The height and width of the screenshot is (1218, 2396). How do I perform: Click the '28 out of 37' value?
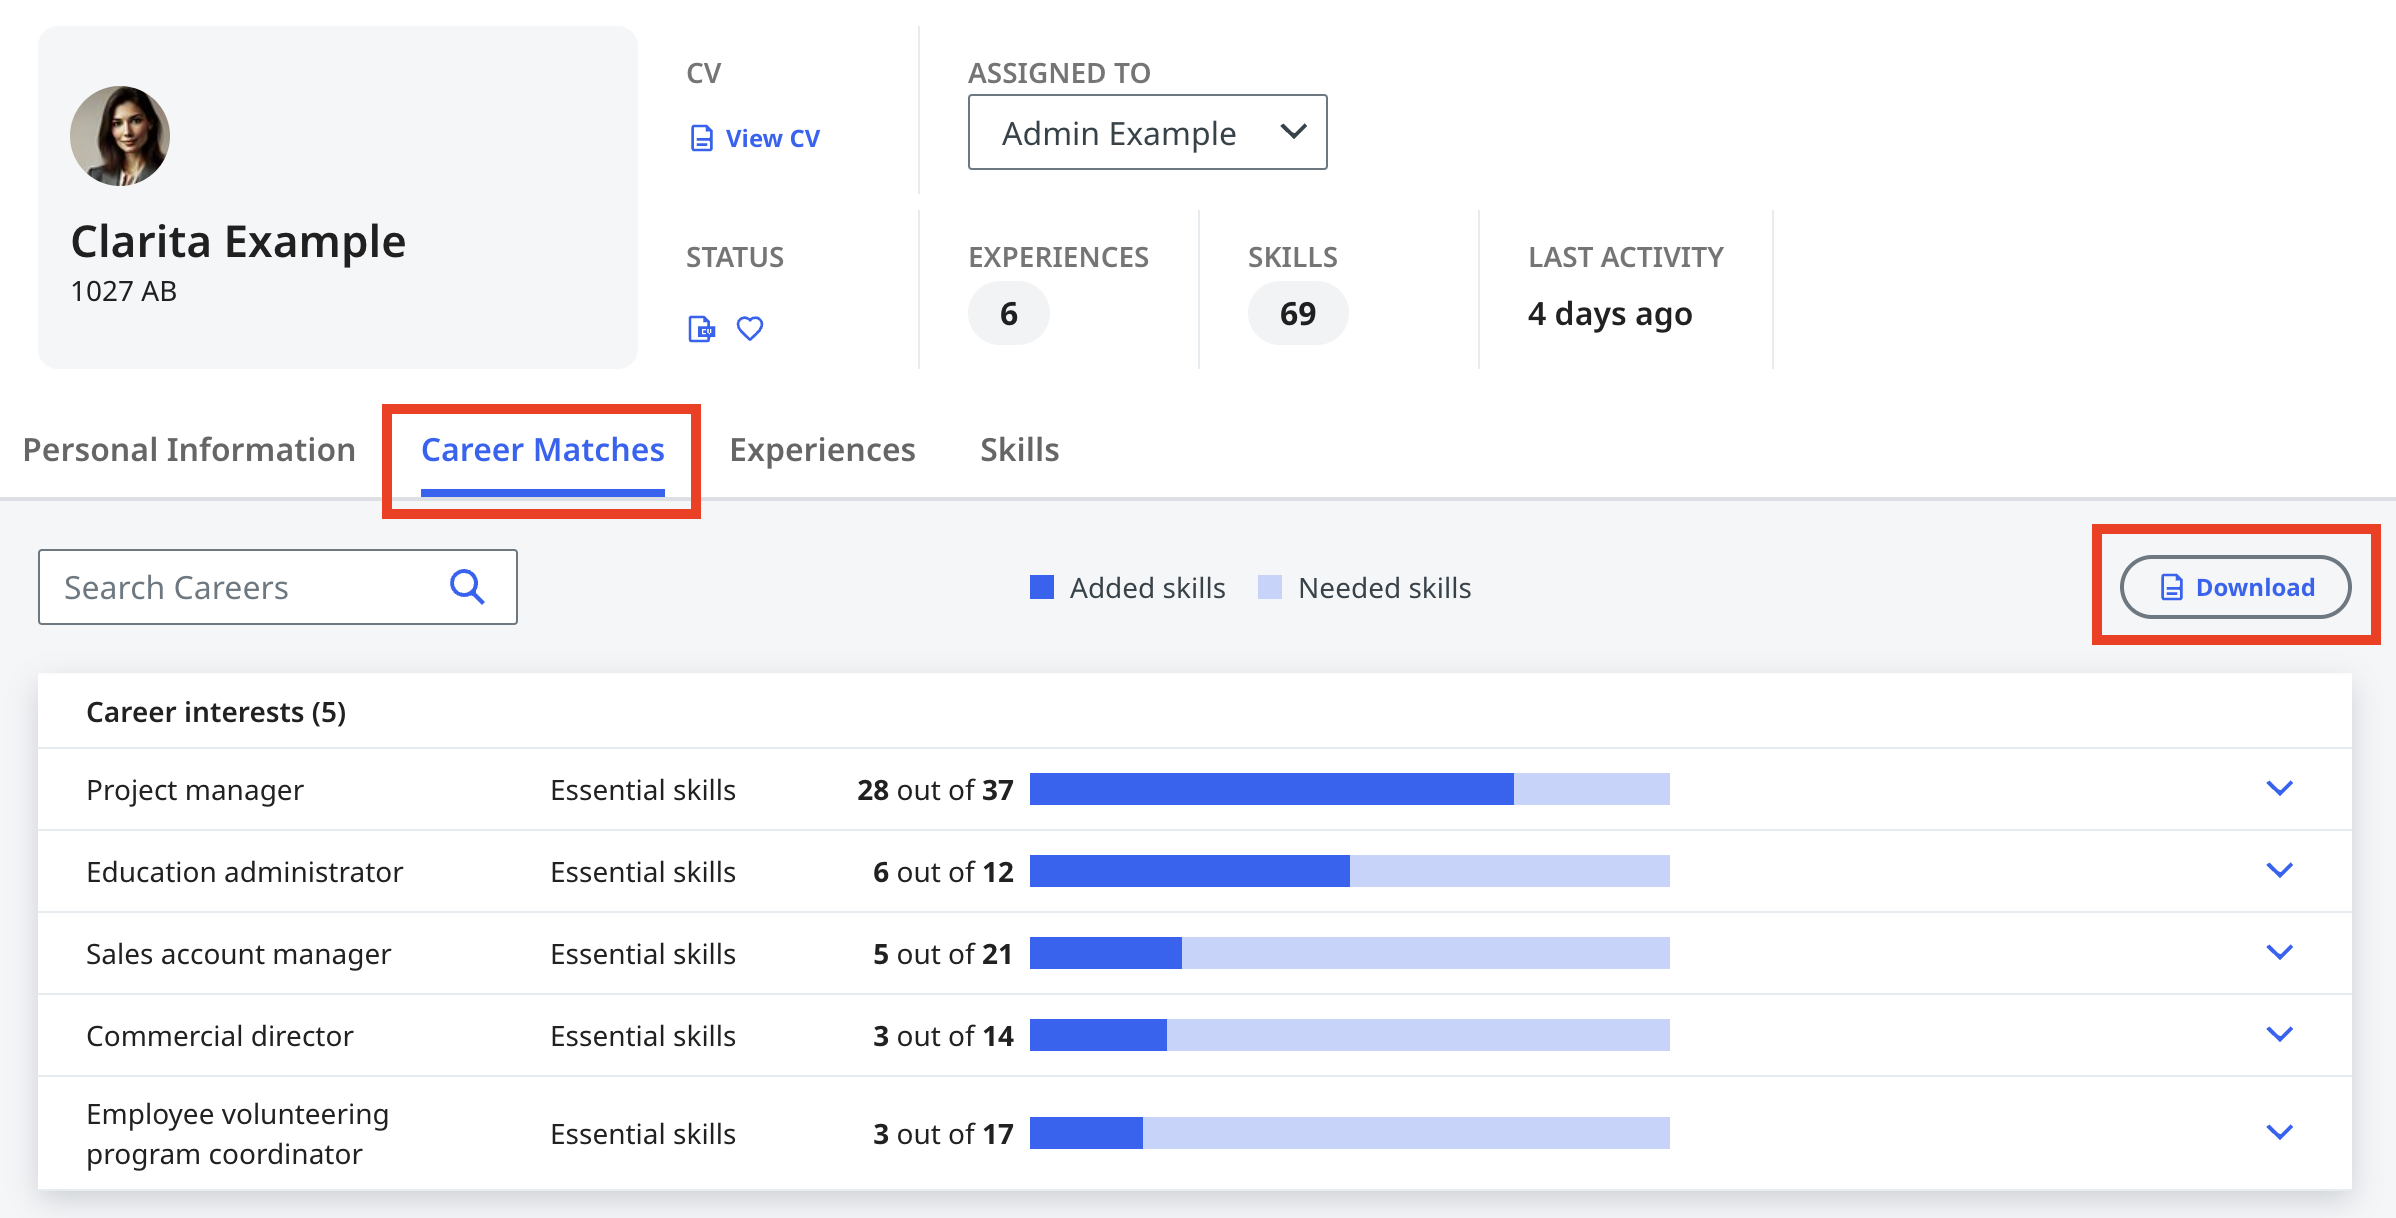pos(935,790)
